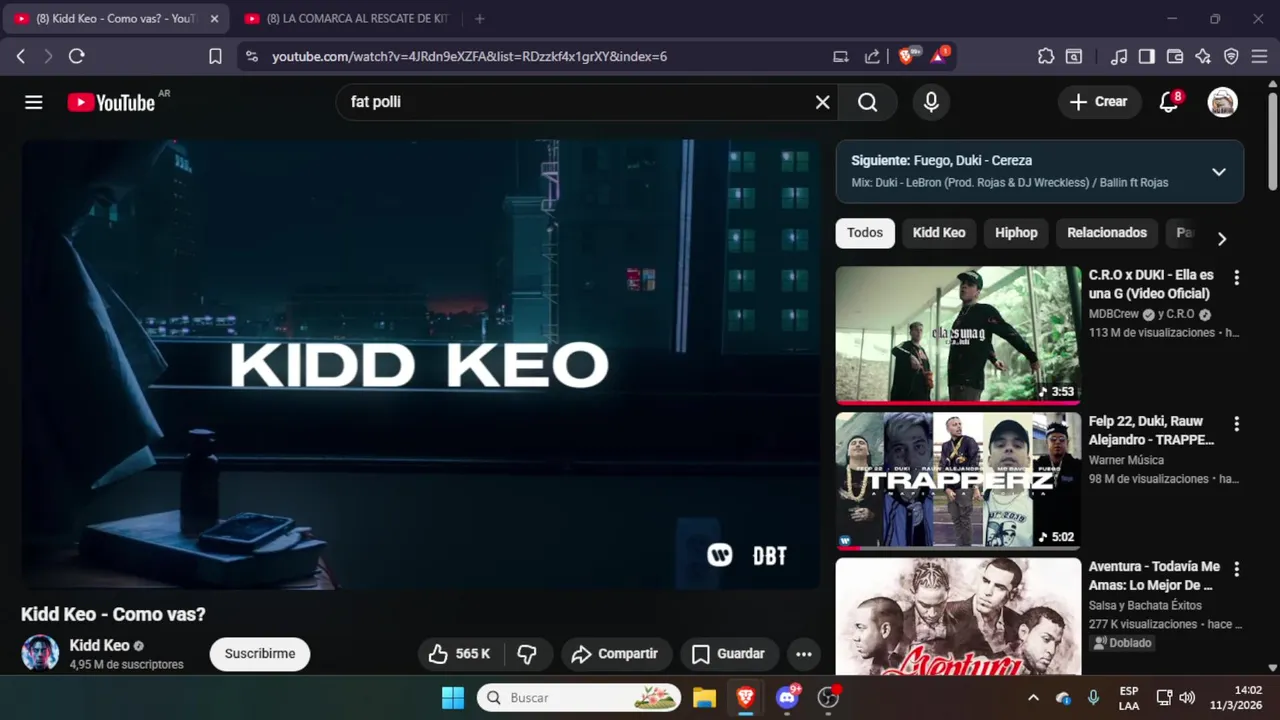Open more actions three-dot button below video

[803, 654]
